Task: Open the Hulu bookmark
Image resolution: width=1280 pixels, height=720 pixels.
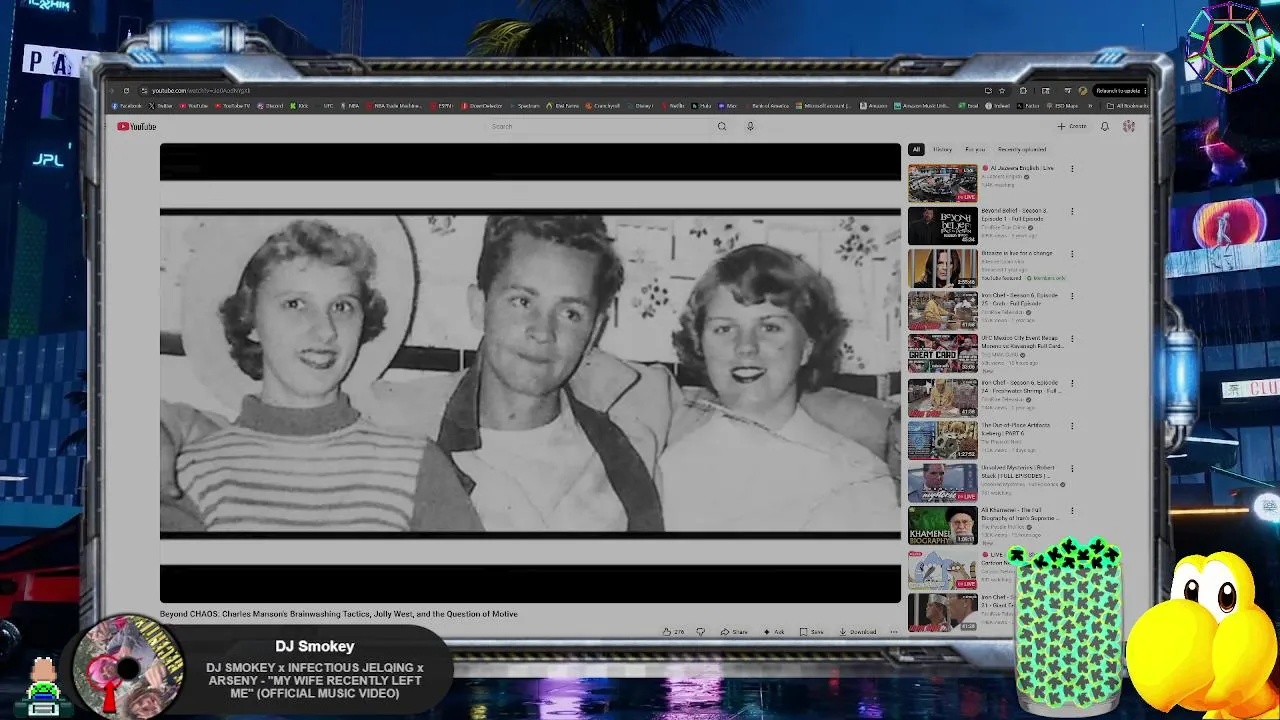Action: [702, 106]
